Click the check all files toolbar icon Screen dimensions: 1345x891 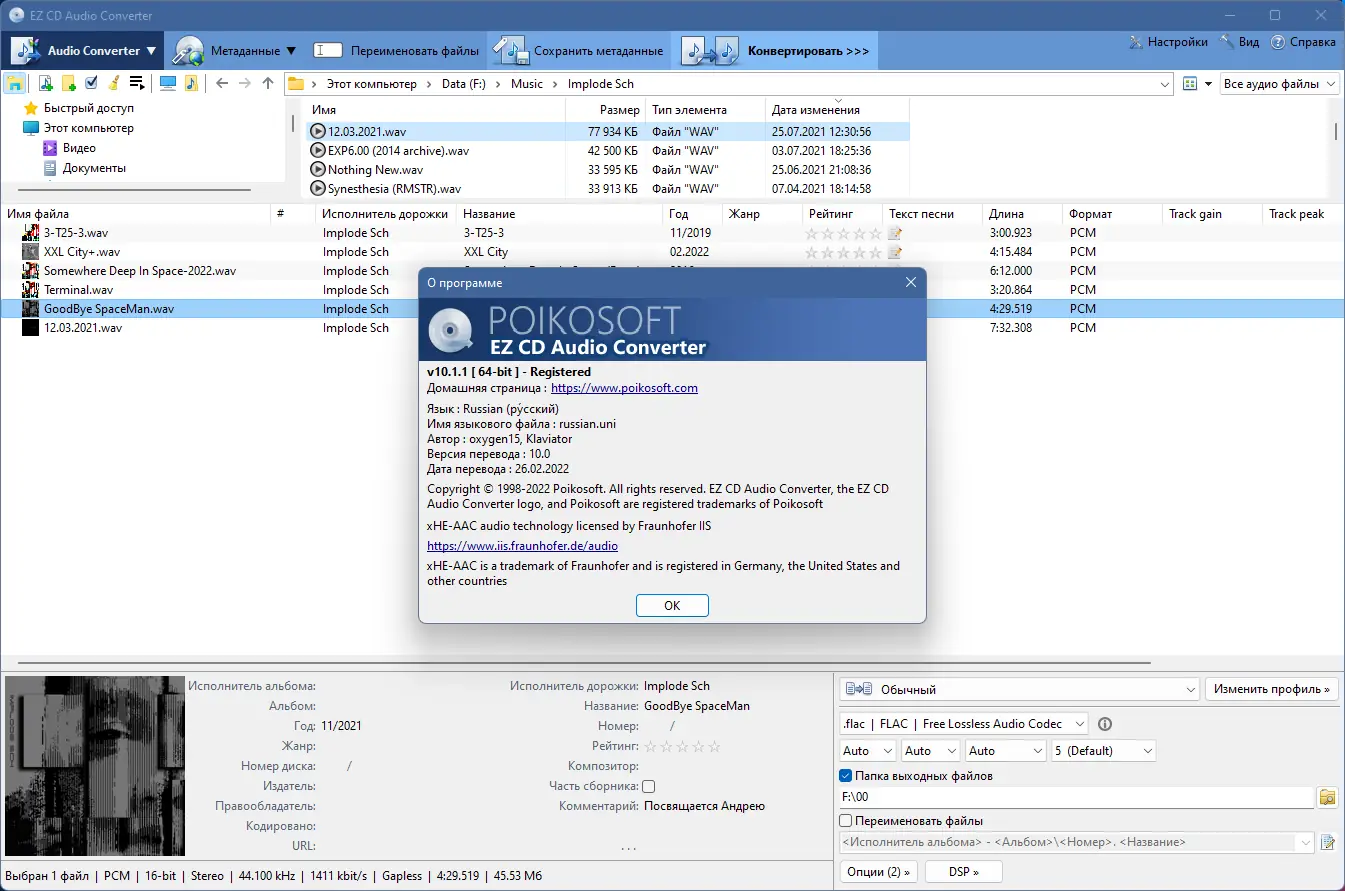coord(91,83)
